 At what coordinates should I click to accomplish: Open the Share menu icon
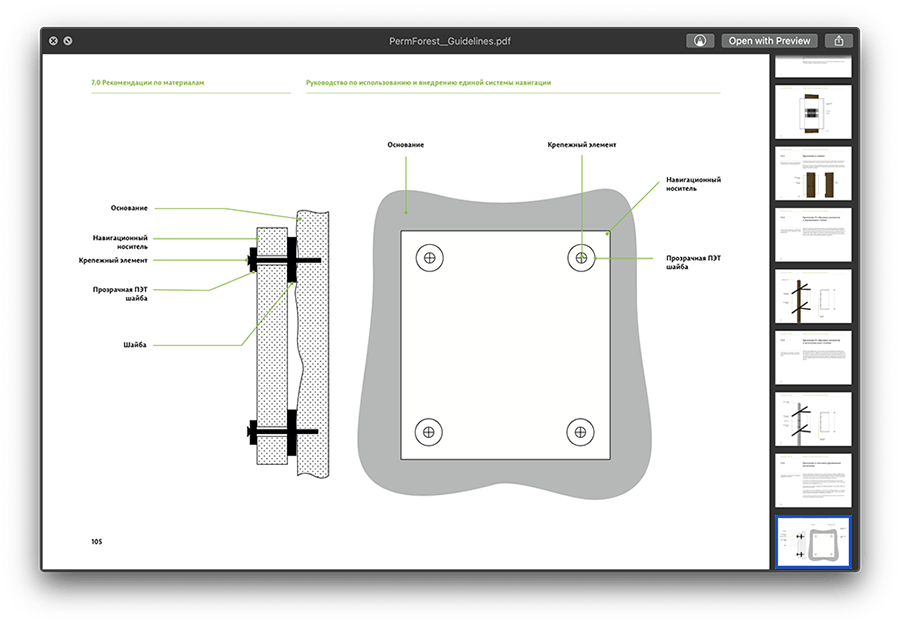tap(839, 41)
